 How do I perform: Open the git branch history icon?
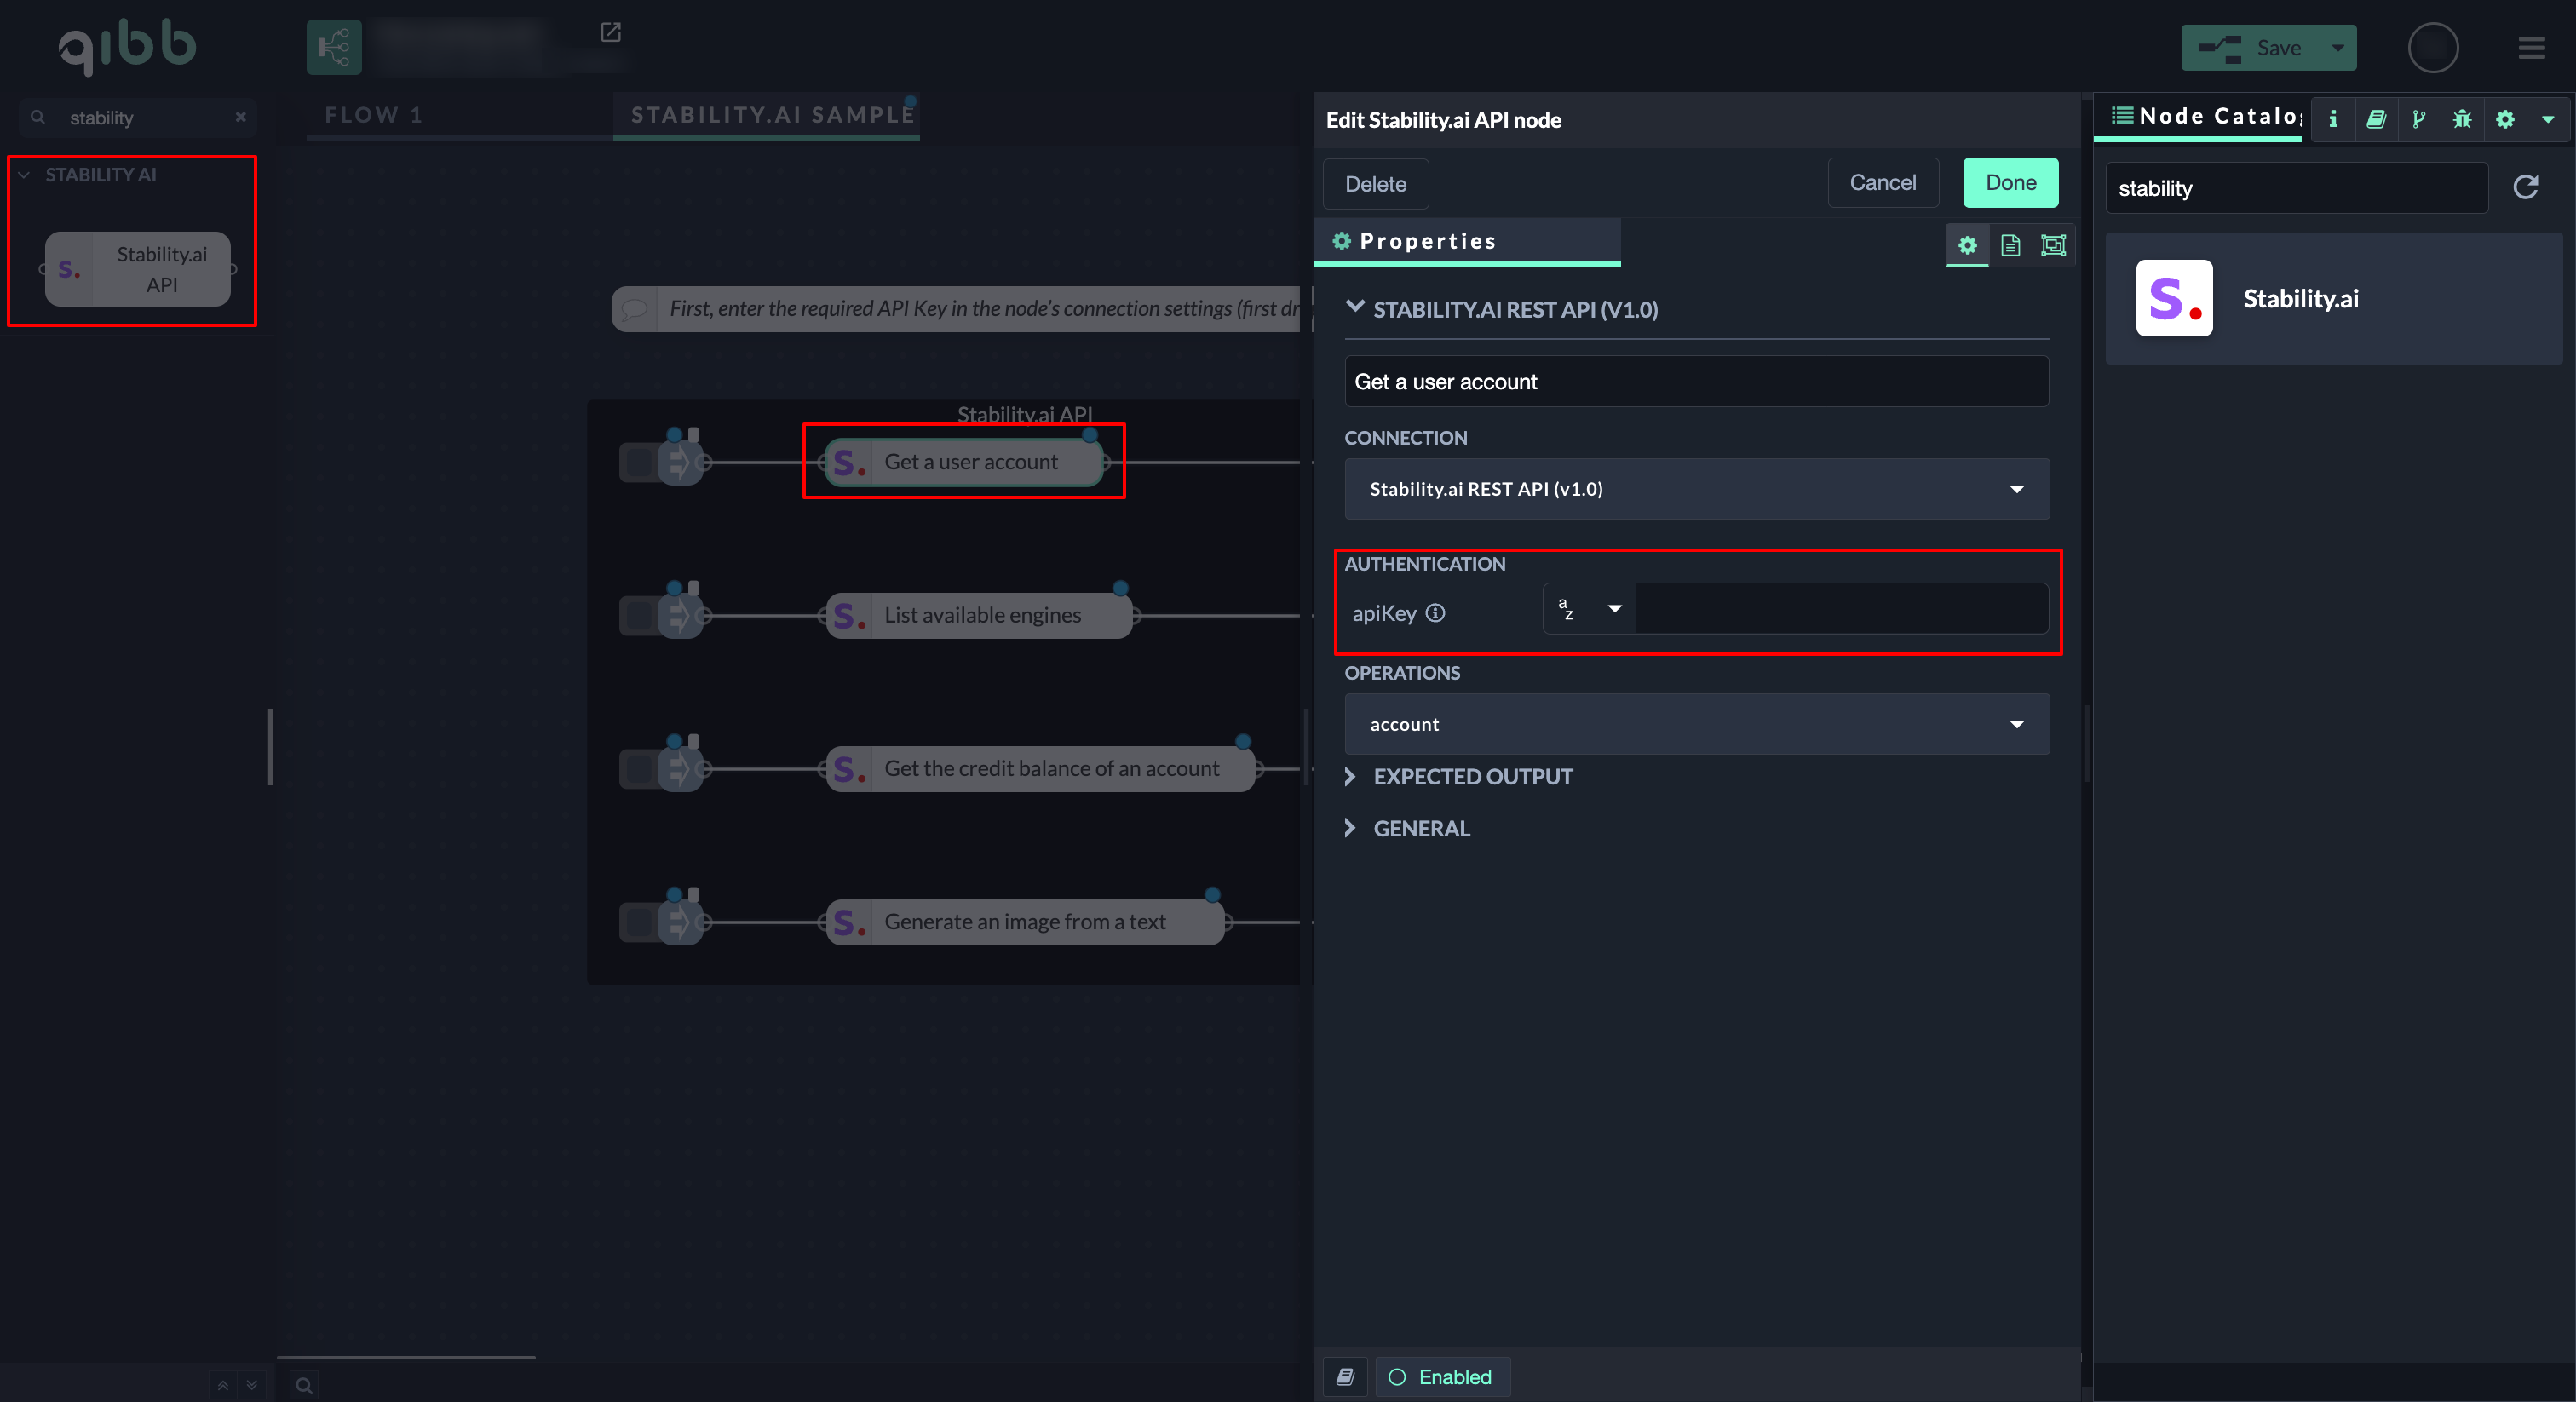click(x=2418, y=119)
